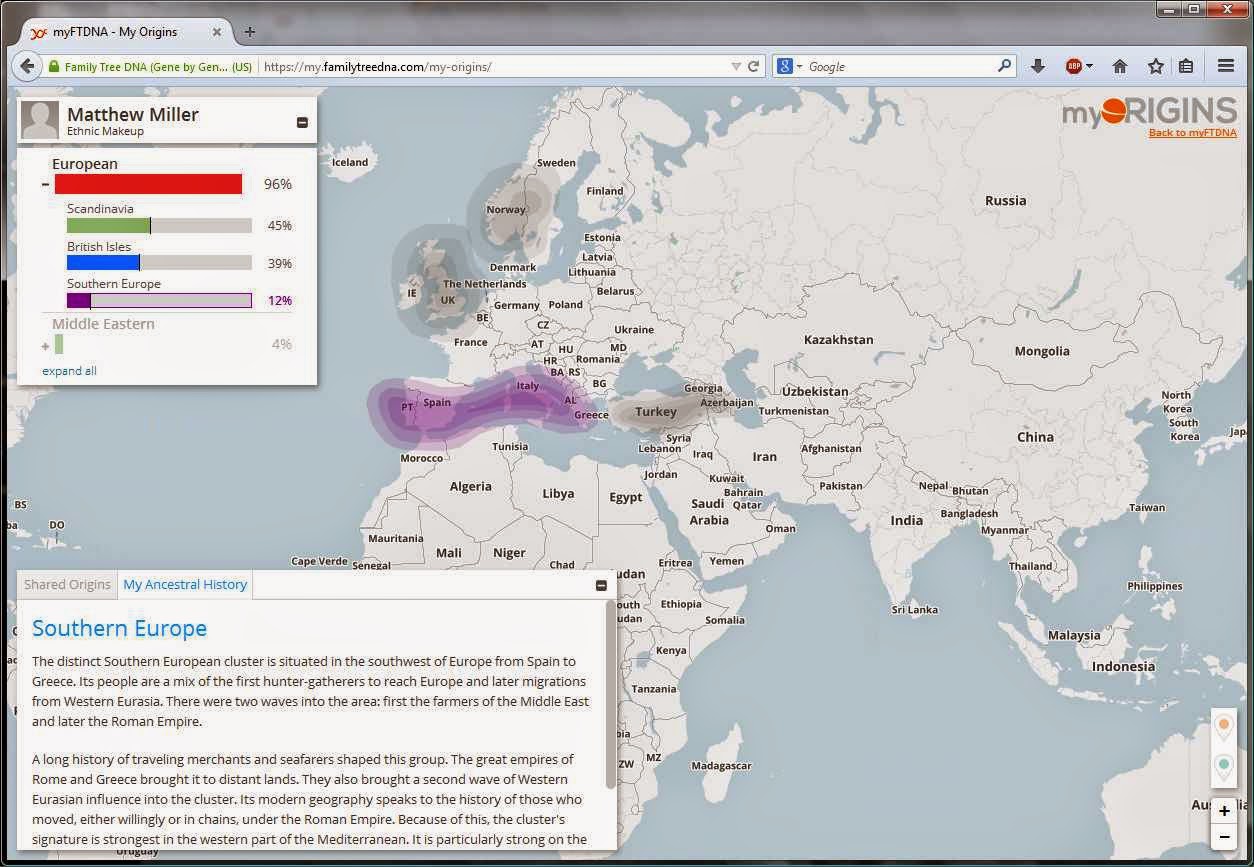This screenshot has width=1254, height=867.
Task: Bookmark this page with the star icon
Action: pyautogui.click(x=1156, y=65)
